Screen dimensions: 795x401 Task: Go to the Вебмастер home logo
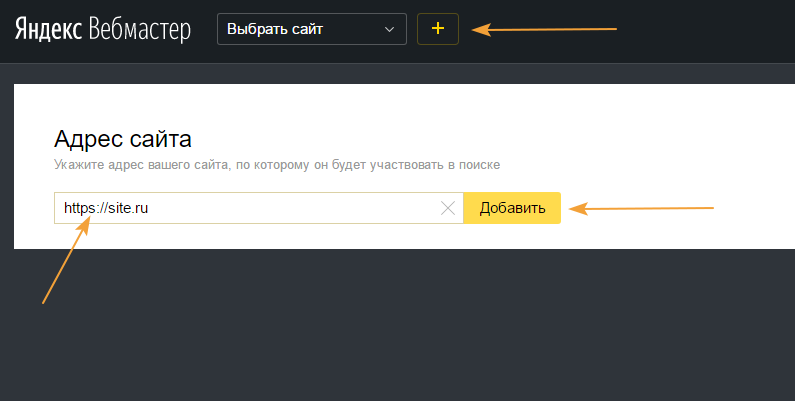tap(139, 30)
